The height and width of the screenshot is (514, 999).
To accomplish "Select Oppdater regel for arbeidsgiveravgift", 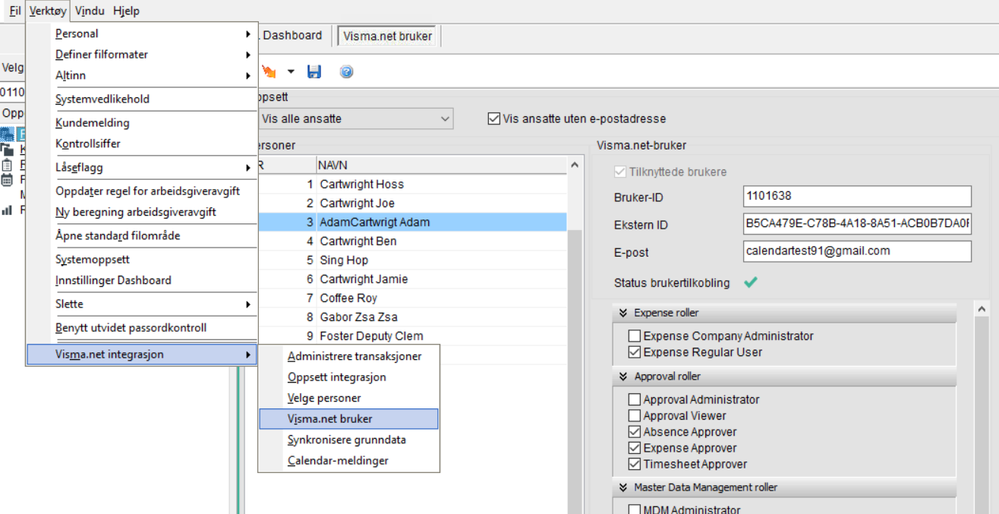I will click(141, 191).
